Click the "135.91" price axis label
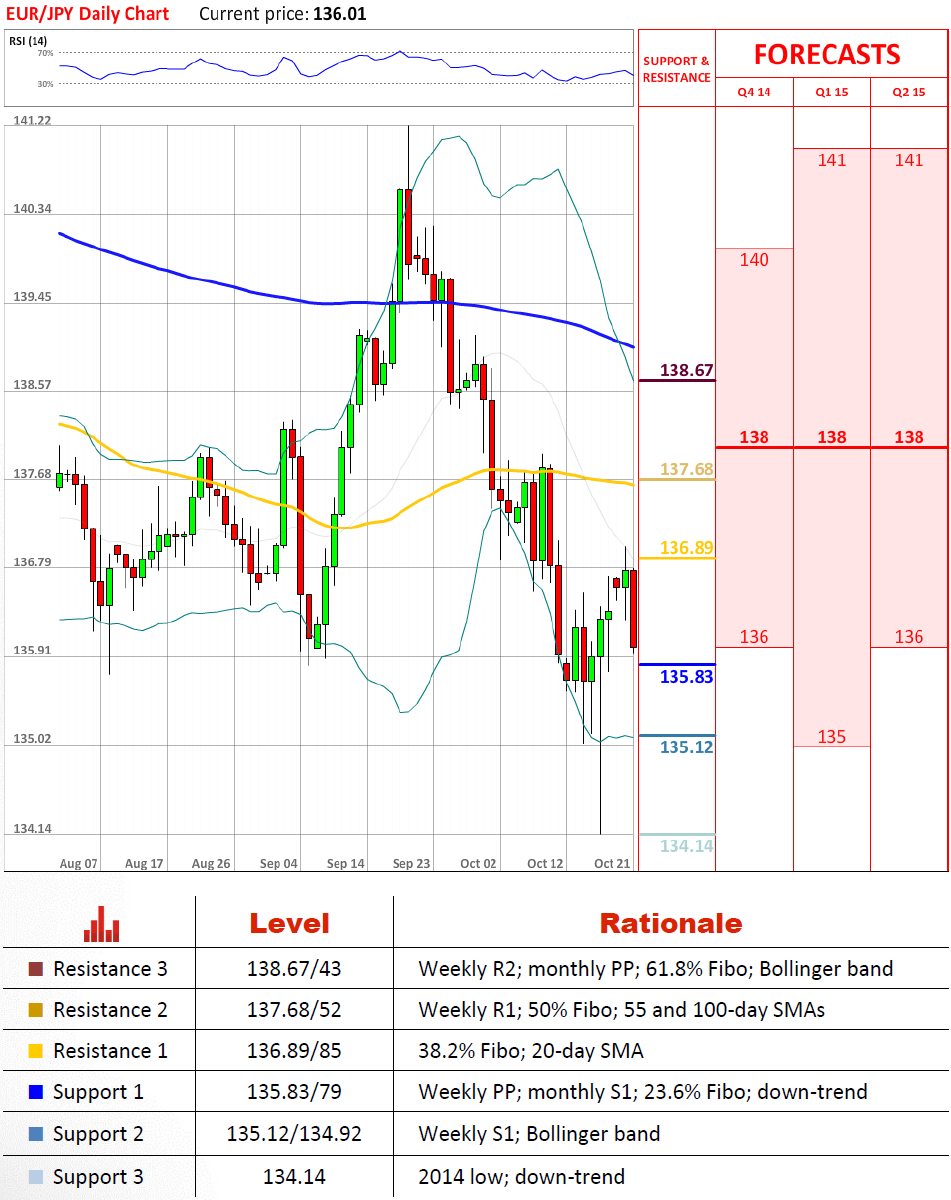This screenshot has width=951, height=1200. 32,651
